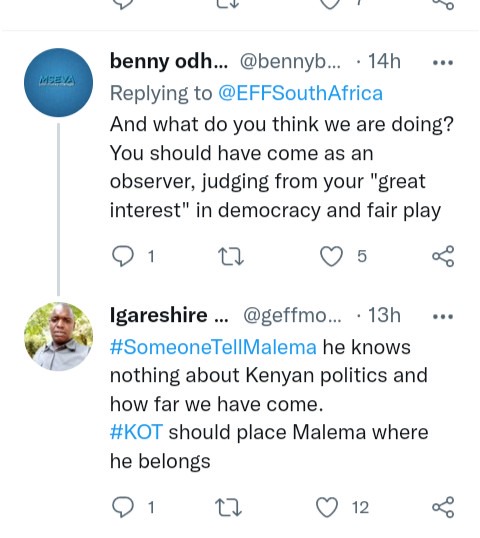This screenshot has width=480, height=538.
Task: Open the #SomeoneTellMalema hashtag
Action: click(213, 347)
